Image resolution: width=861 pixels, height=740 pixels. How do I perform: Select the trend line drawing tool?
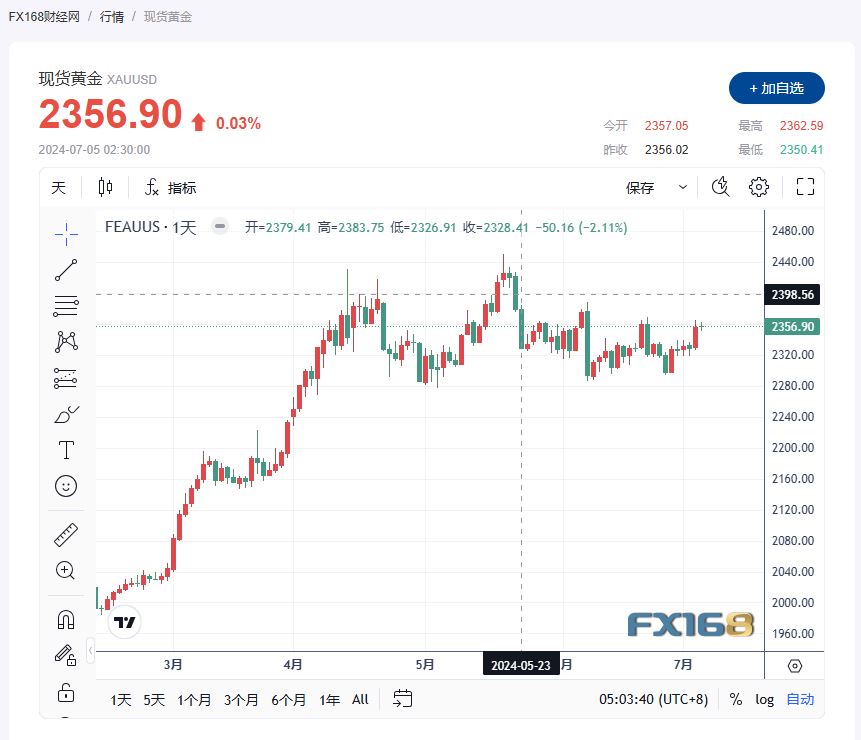point(66,269)
